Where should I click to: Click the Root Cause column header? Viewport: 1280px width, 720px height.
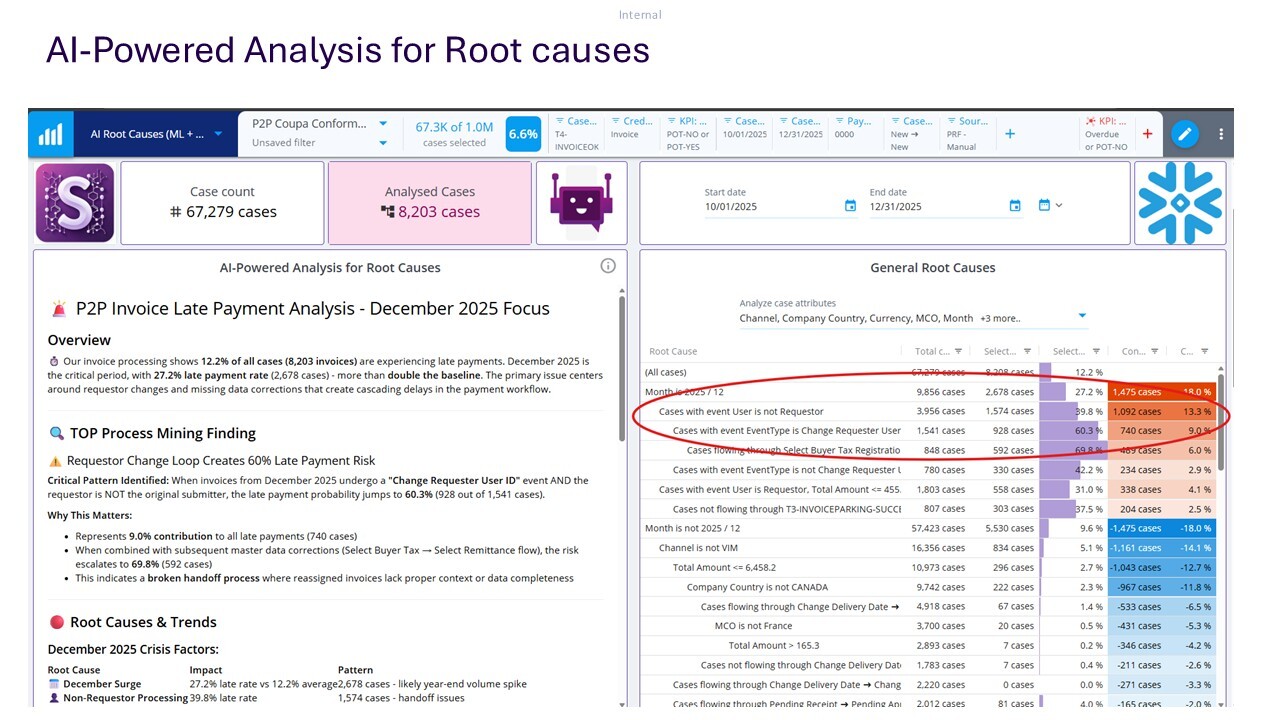[x=672, y=351]
